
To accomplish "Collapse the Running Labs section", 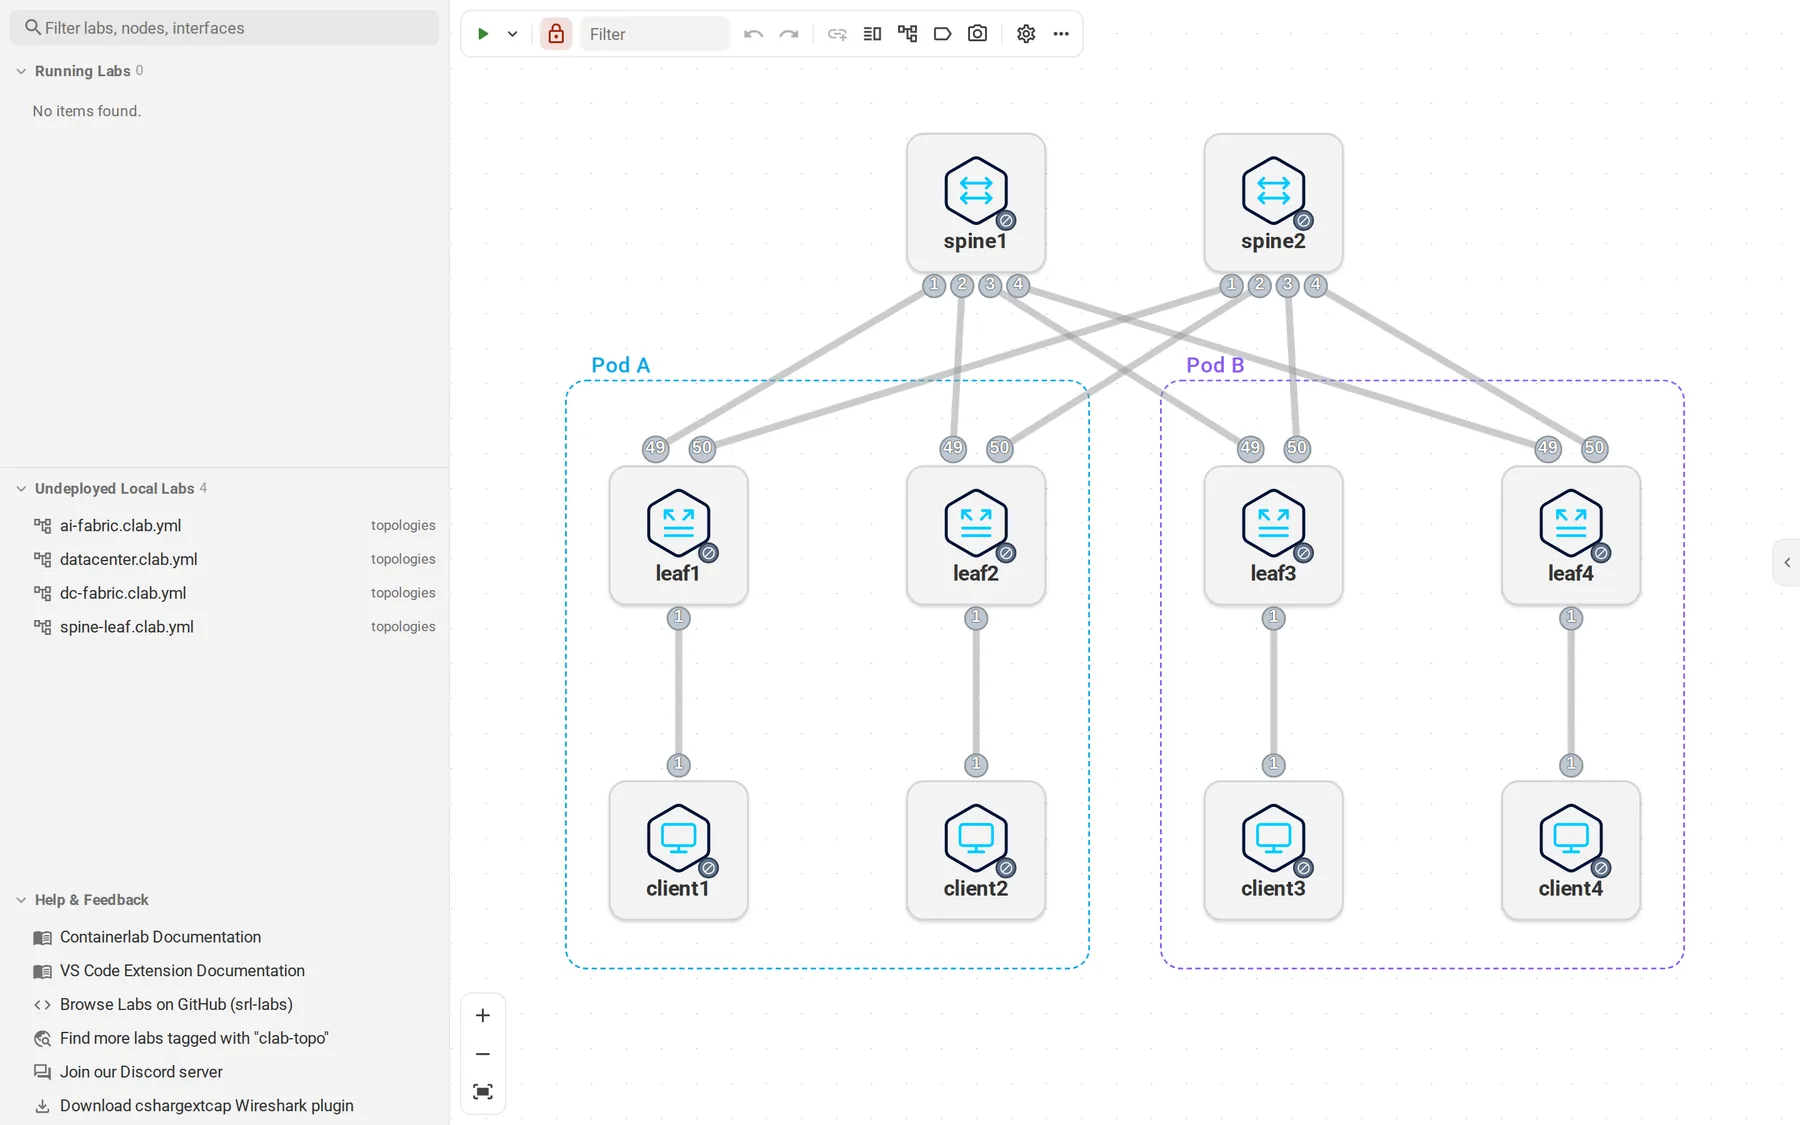I will click(x=21, y=71).
